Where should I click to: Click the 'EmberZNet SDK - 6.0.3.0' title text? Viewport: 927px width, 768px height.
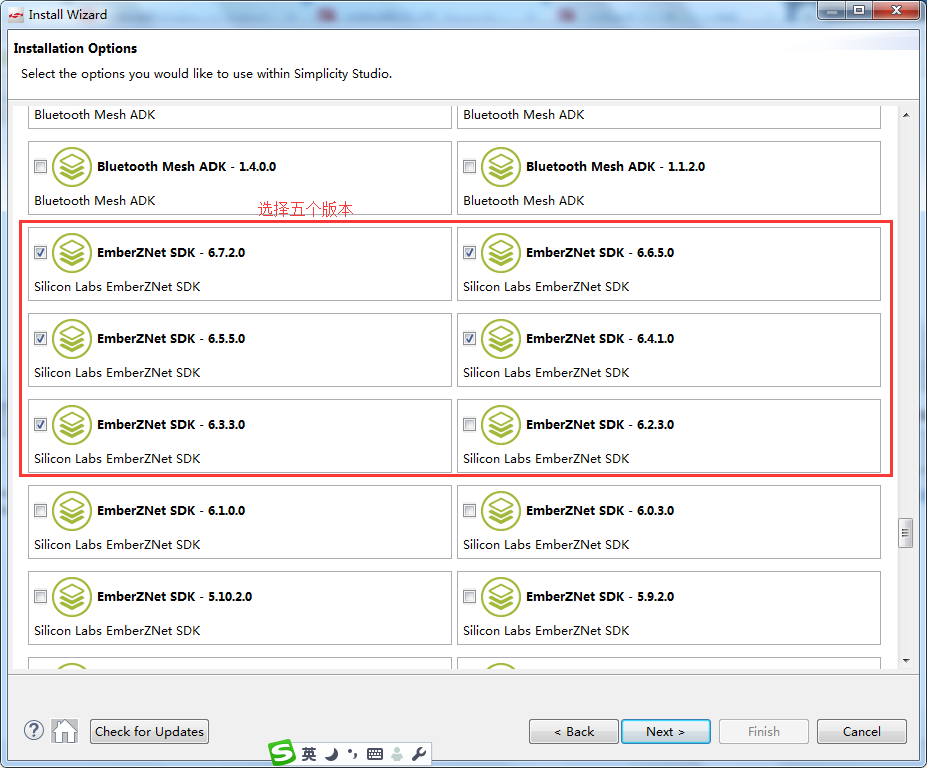pyautogui.click(x=600, y=511)
